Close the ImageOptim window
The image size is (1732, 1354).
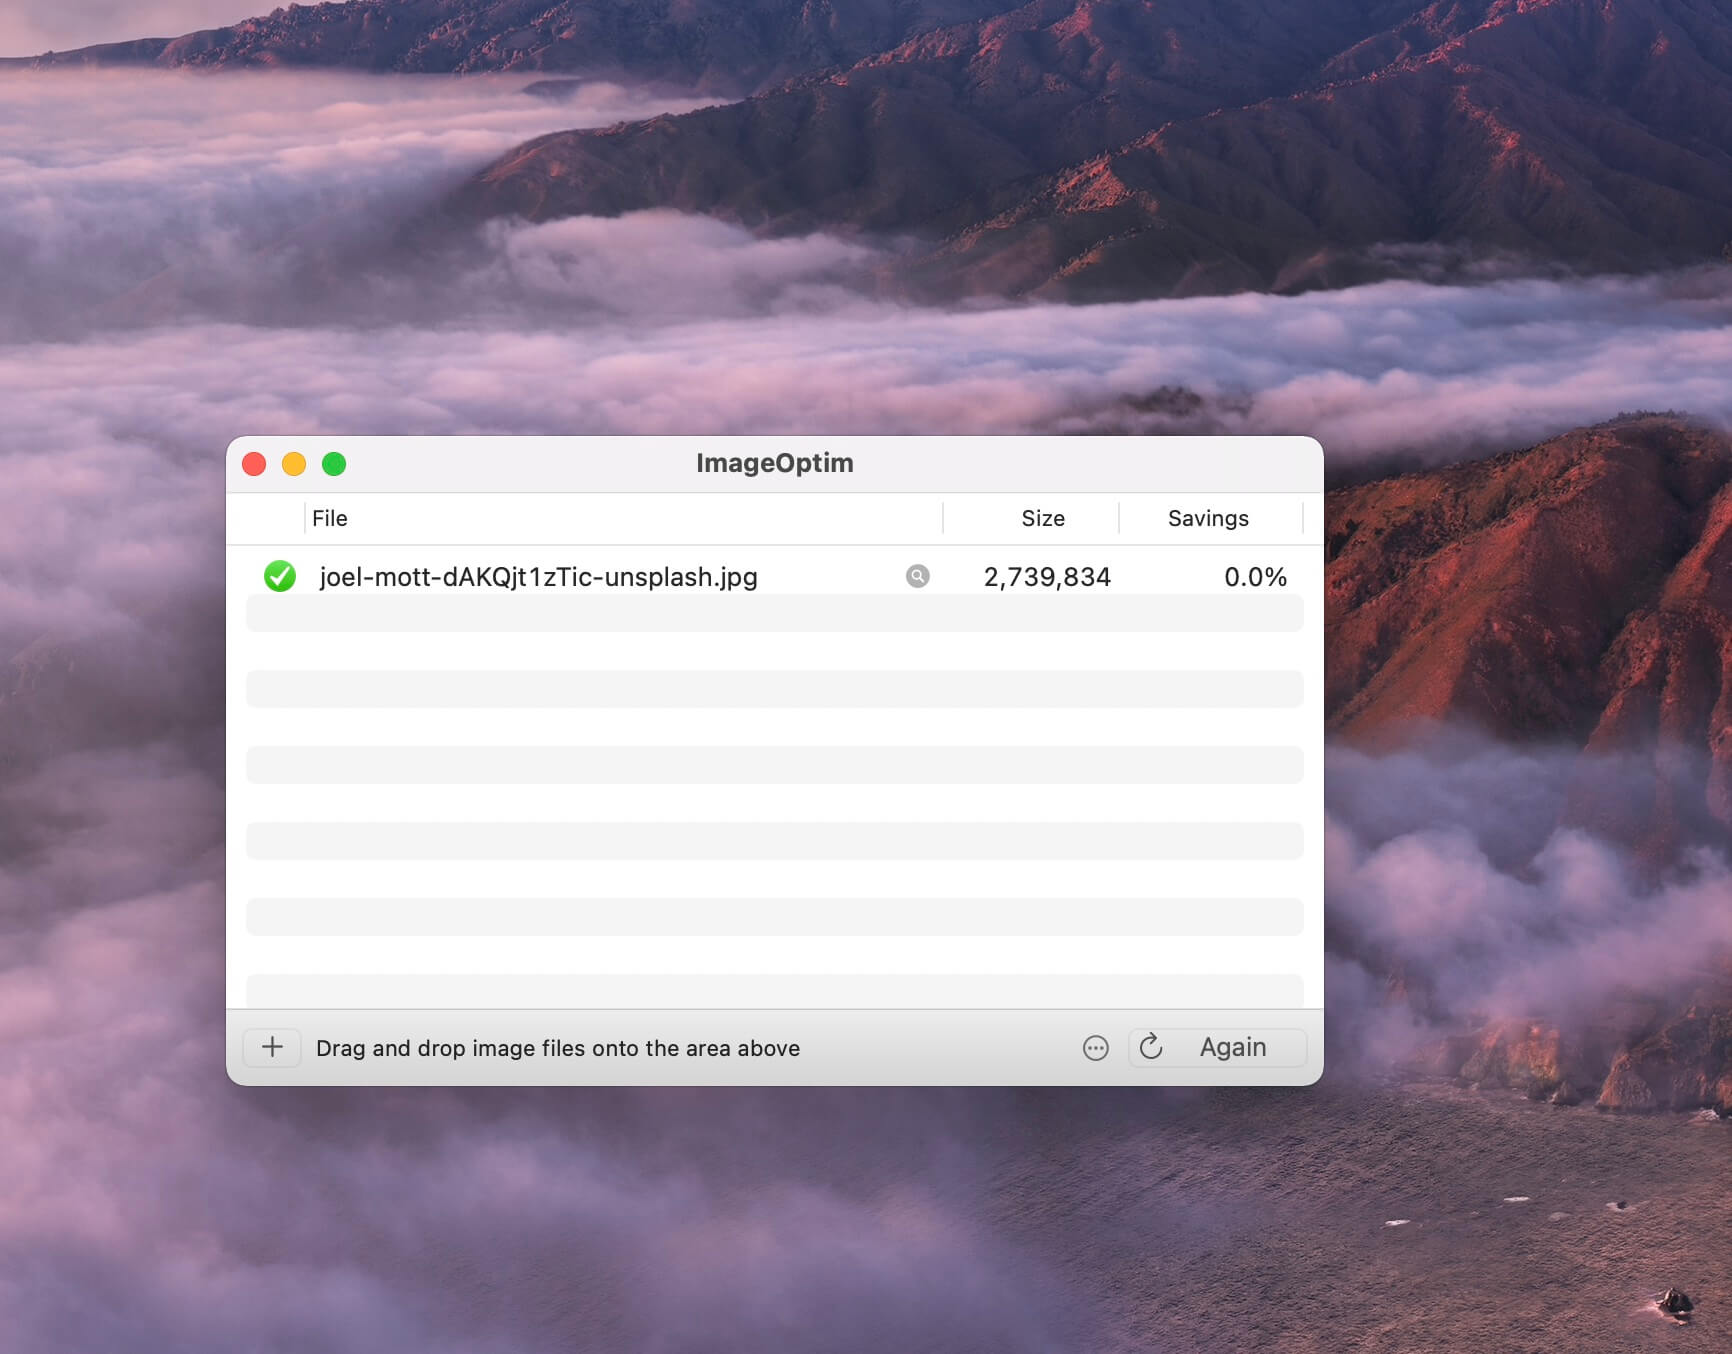(x=254, y=464)
